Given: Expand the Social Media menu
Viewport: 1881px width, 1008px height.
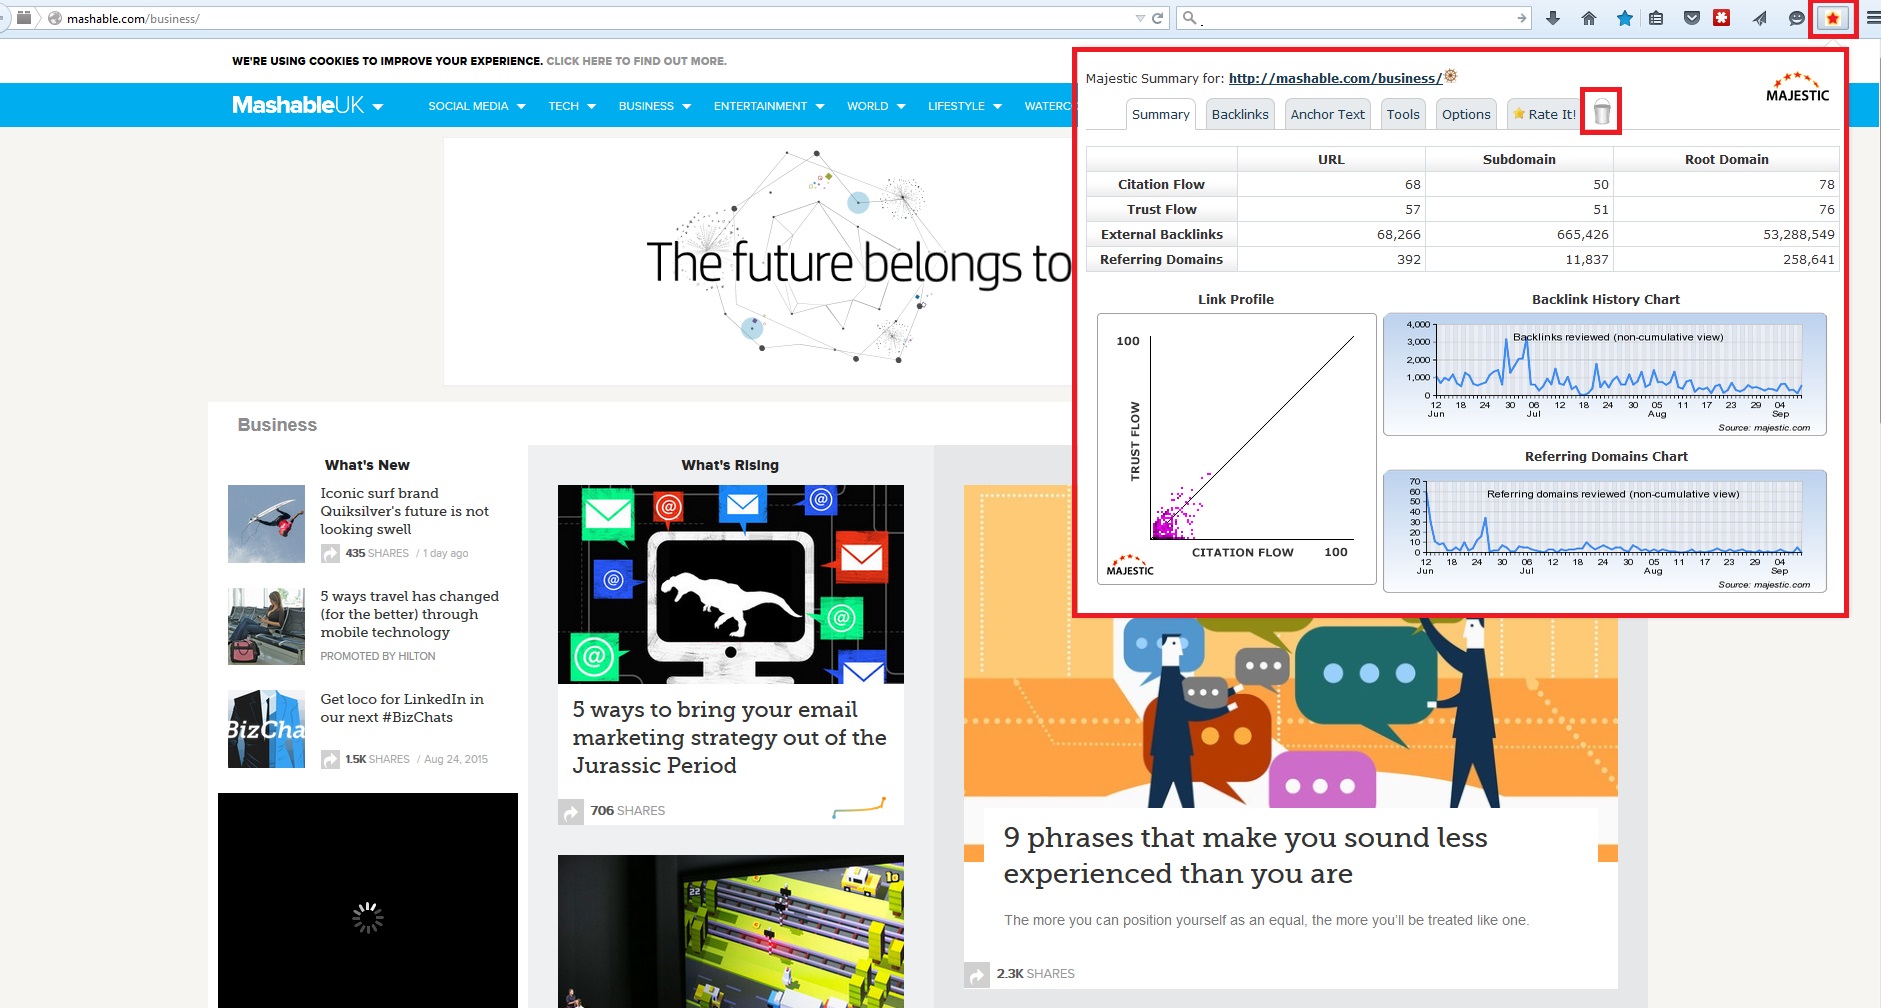Looking at the screenshot, I should 476,106.
